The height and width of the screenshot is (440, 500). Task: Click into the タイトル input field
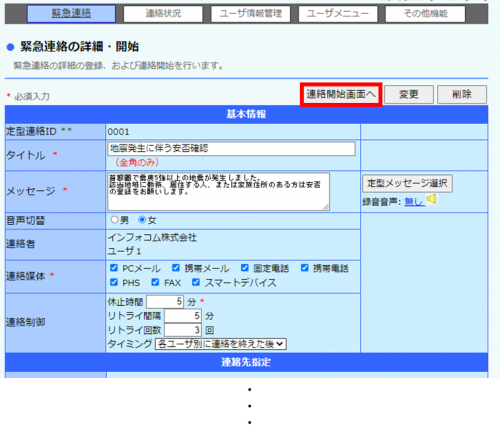(231, 149)
